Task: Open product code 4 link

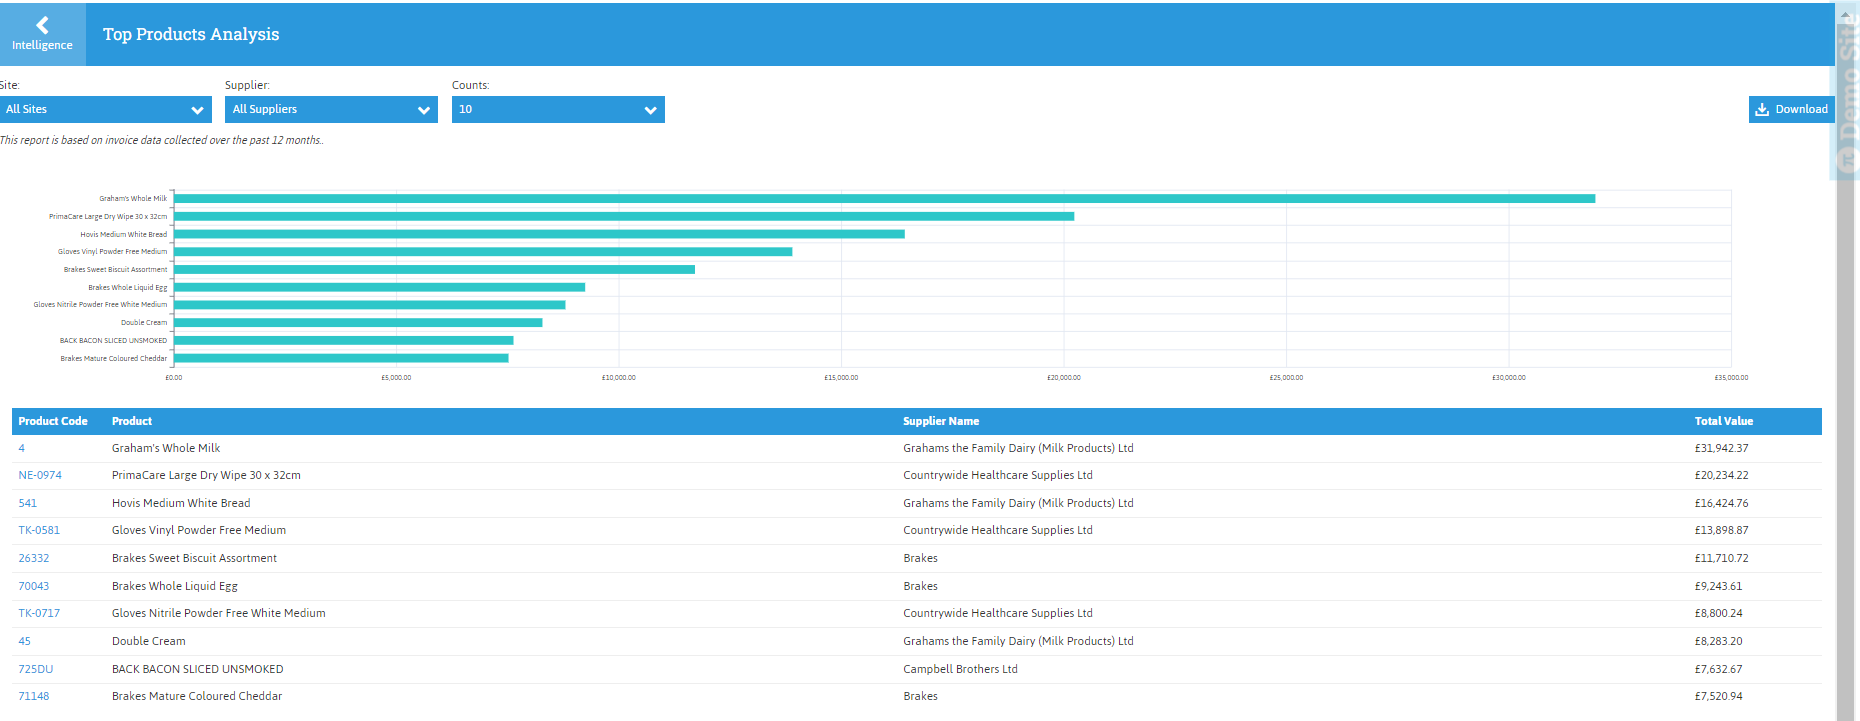Action: pos(22,448)
